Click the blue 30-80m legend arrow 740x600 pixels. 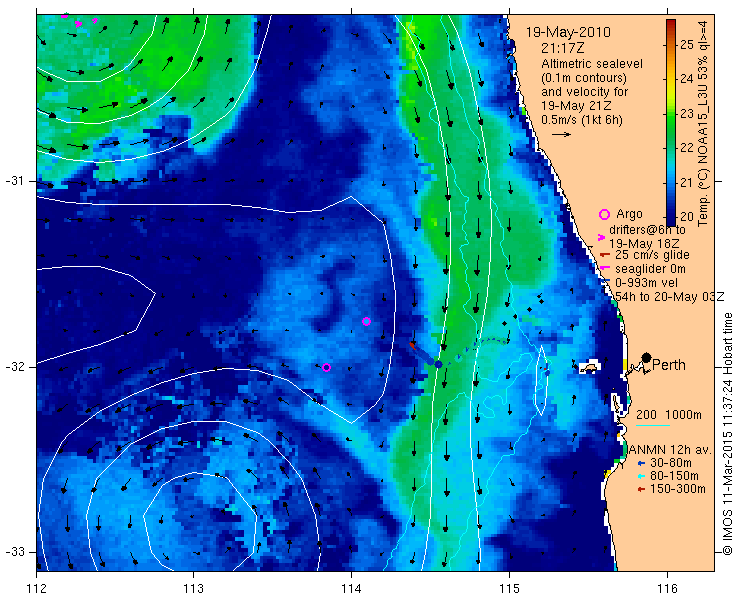click(640, 463)
